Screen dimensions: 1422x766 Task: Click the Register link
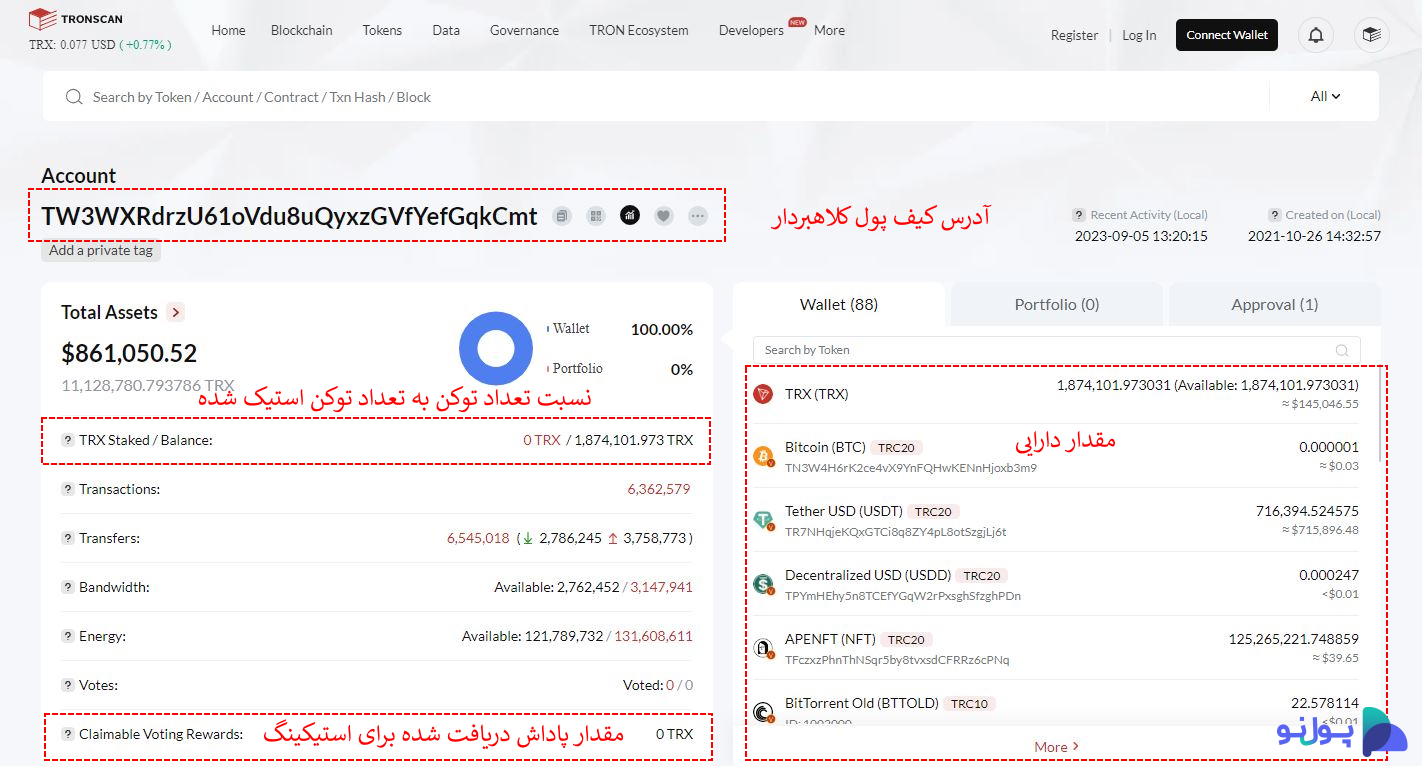point(1075,35)
